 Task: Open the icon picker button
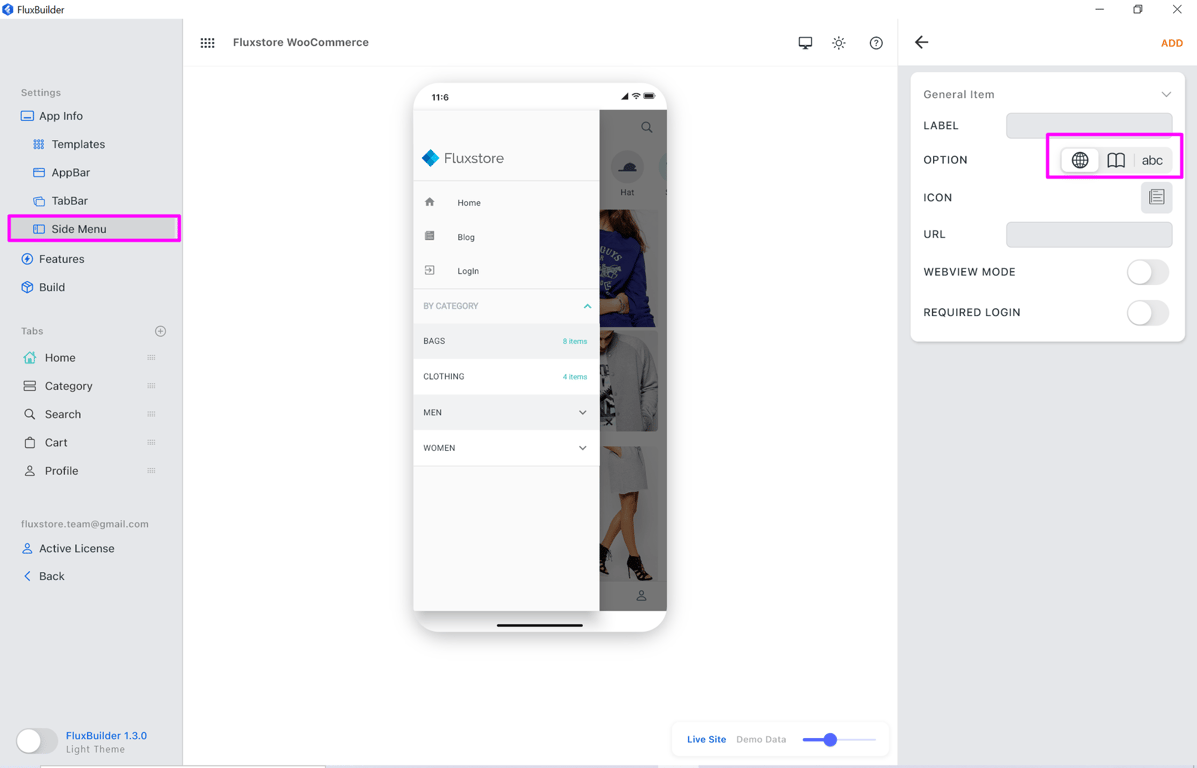[x=1157, y=197]
